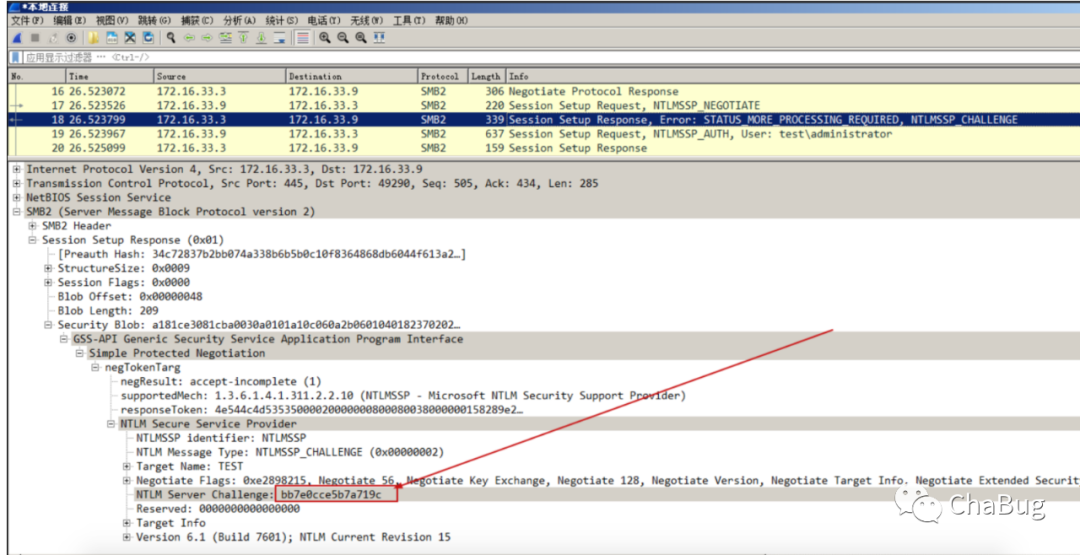Open the 捕获(C) menu
Screen dimensions: 1080x555
pos(198,21)
